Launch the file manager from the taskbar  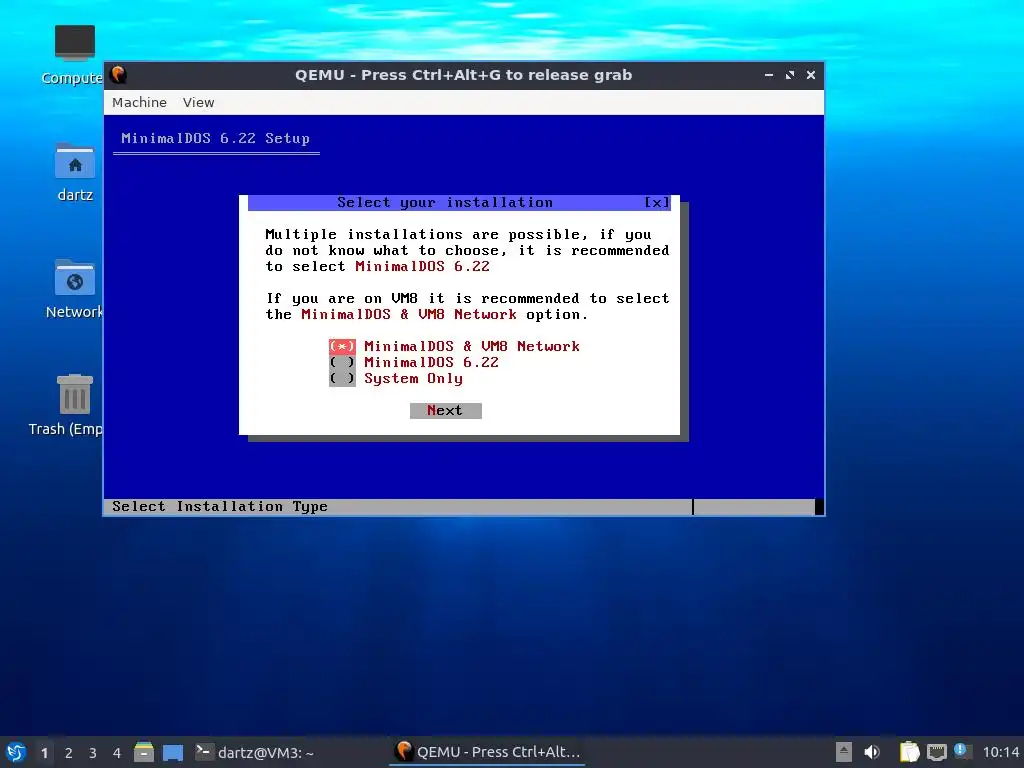[144, 752]
